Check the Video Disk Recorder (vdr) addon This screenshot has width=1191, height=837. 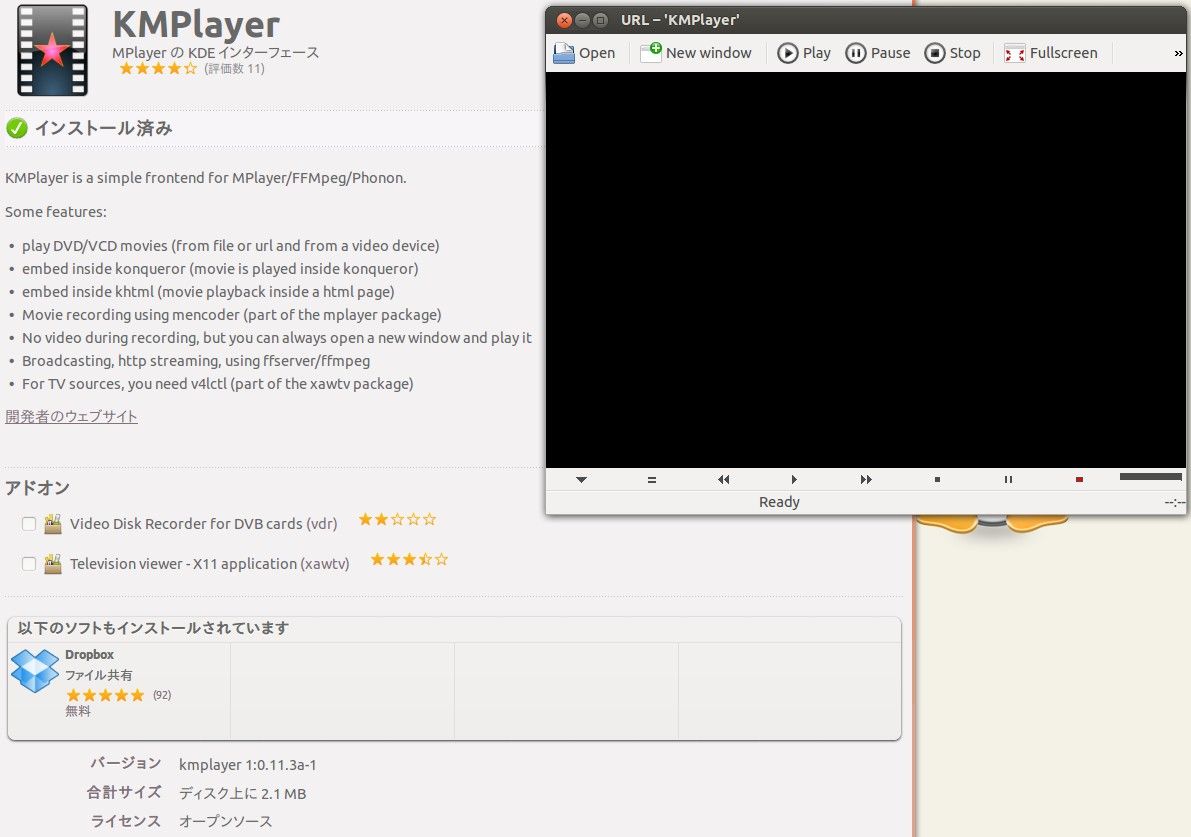click(x=29, y=523)
